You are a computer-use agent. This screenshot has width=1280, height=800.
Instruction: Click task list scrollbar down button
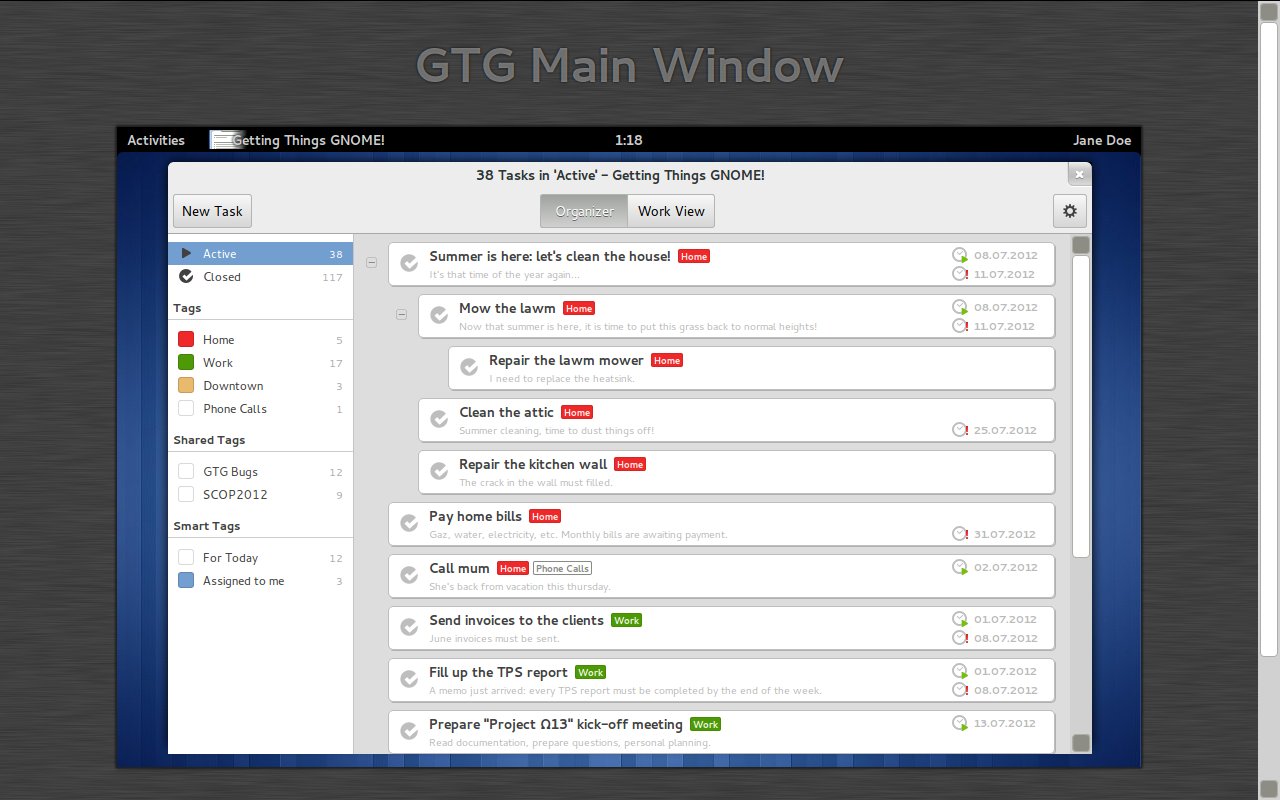point(1081,743)
